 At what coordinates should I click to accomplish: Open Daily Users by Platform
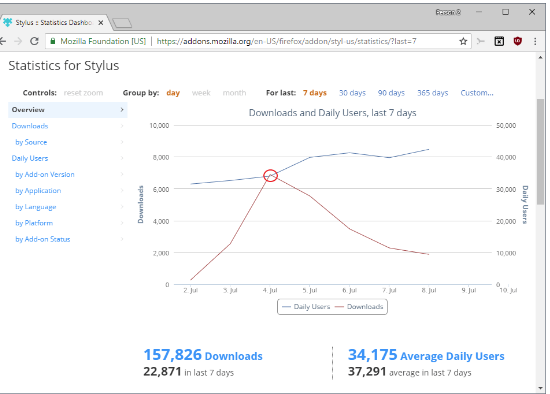(34, 223)
